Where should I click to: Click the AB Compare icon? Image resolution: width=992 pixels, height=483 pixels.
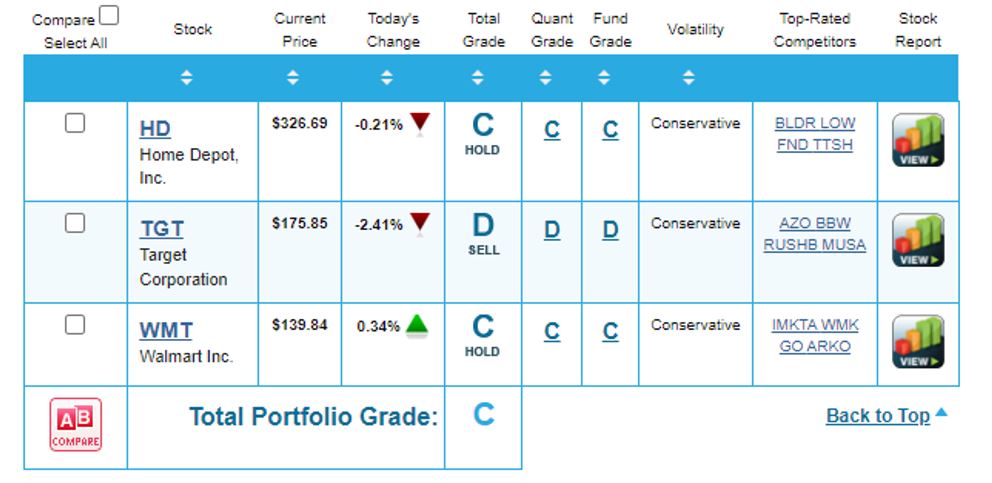tap(75, 425)
